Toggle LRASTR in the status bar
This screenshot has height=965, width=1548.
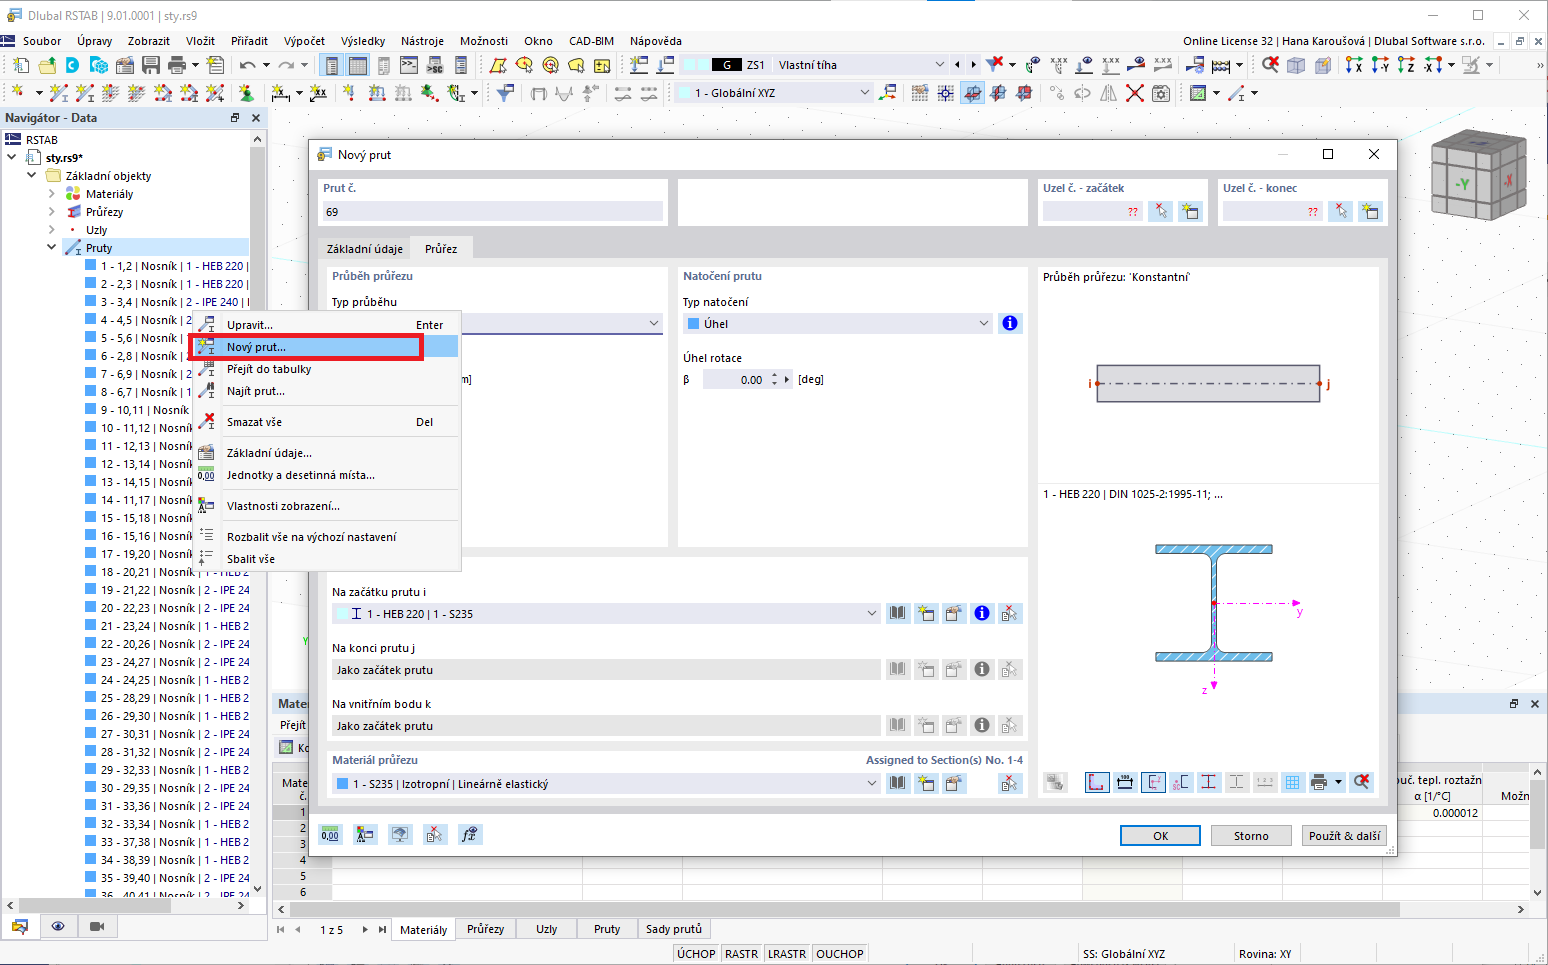pos(787,954)
